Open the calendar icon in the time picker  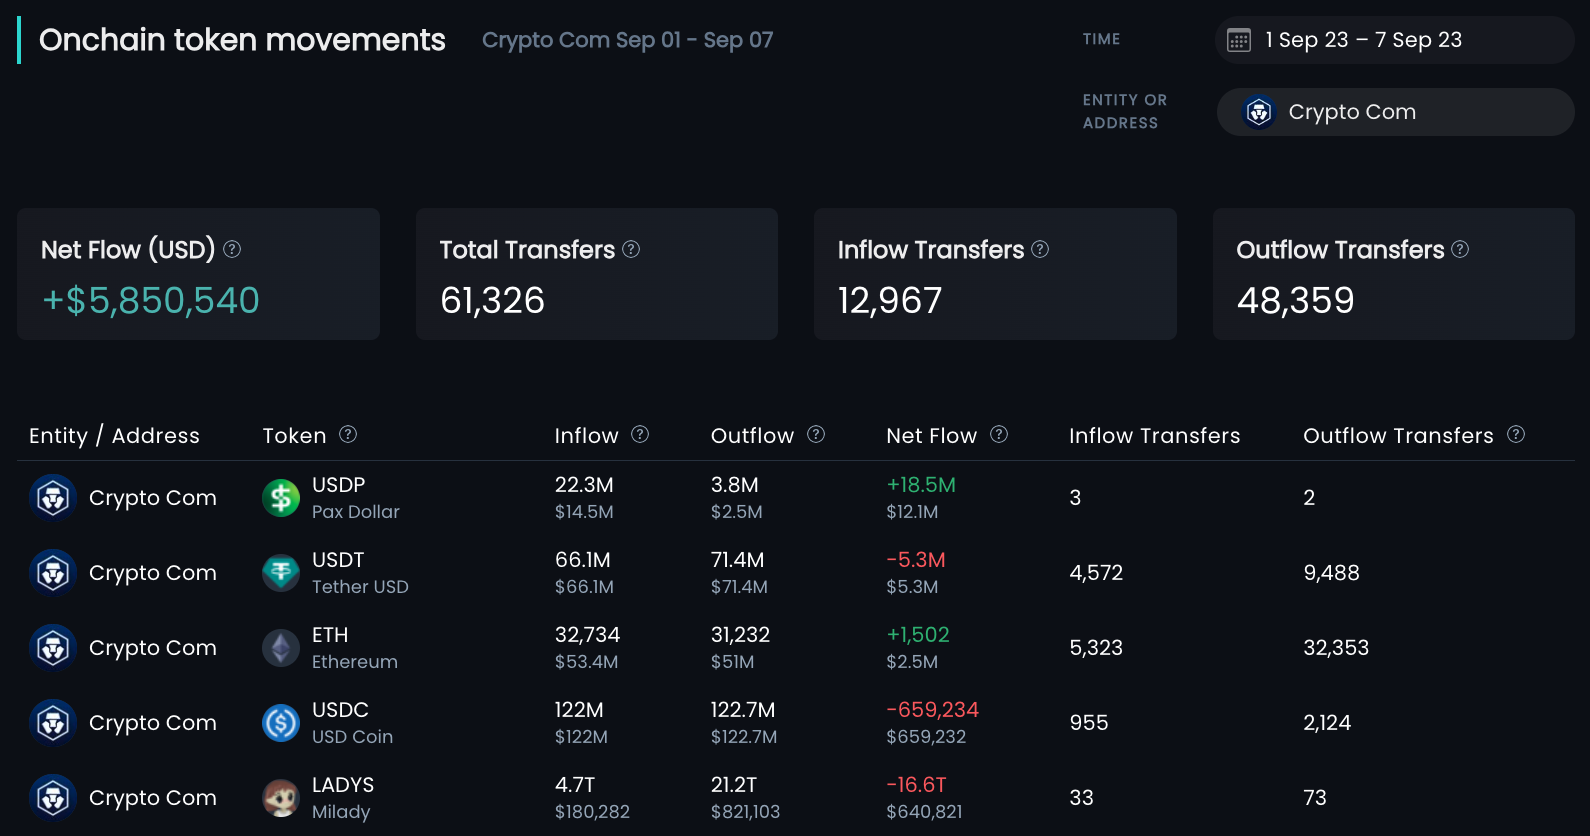1239,40
